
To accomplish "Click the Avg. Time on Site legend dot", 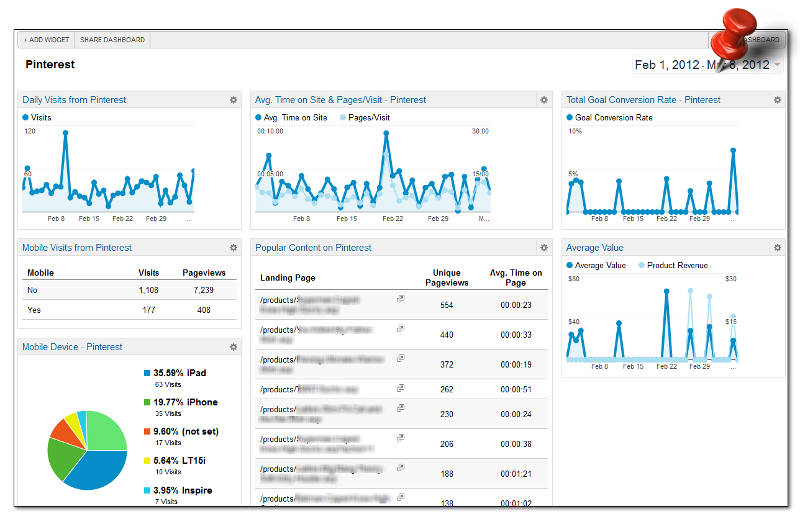I will point(258,117).
